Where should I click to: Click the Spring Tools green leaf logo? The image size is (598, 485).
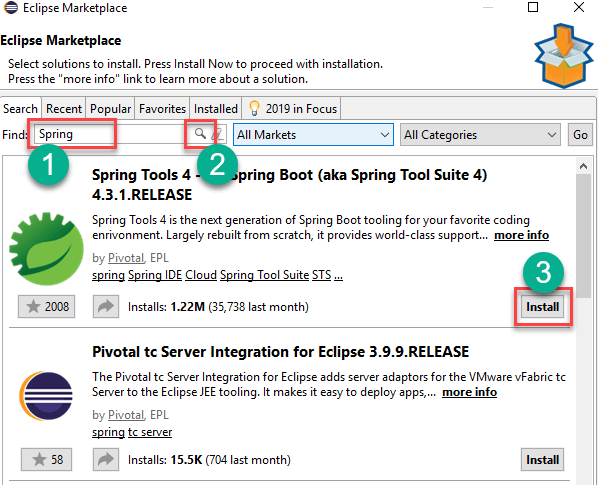46,249
